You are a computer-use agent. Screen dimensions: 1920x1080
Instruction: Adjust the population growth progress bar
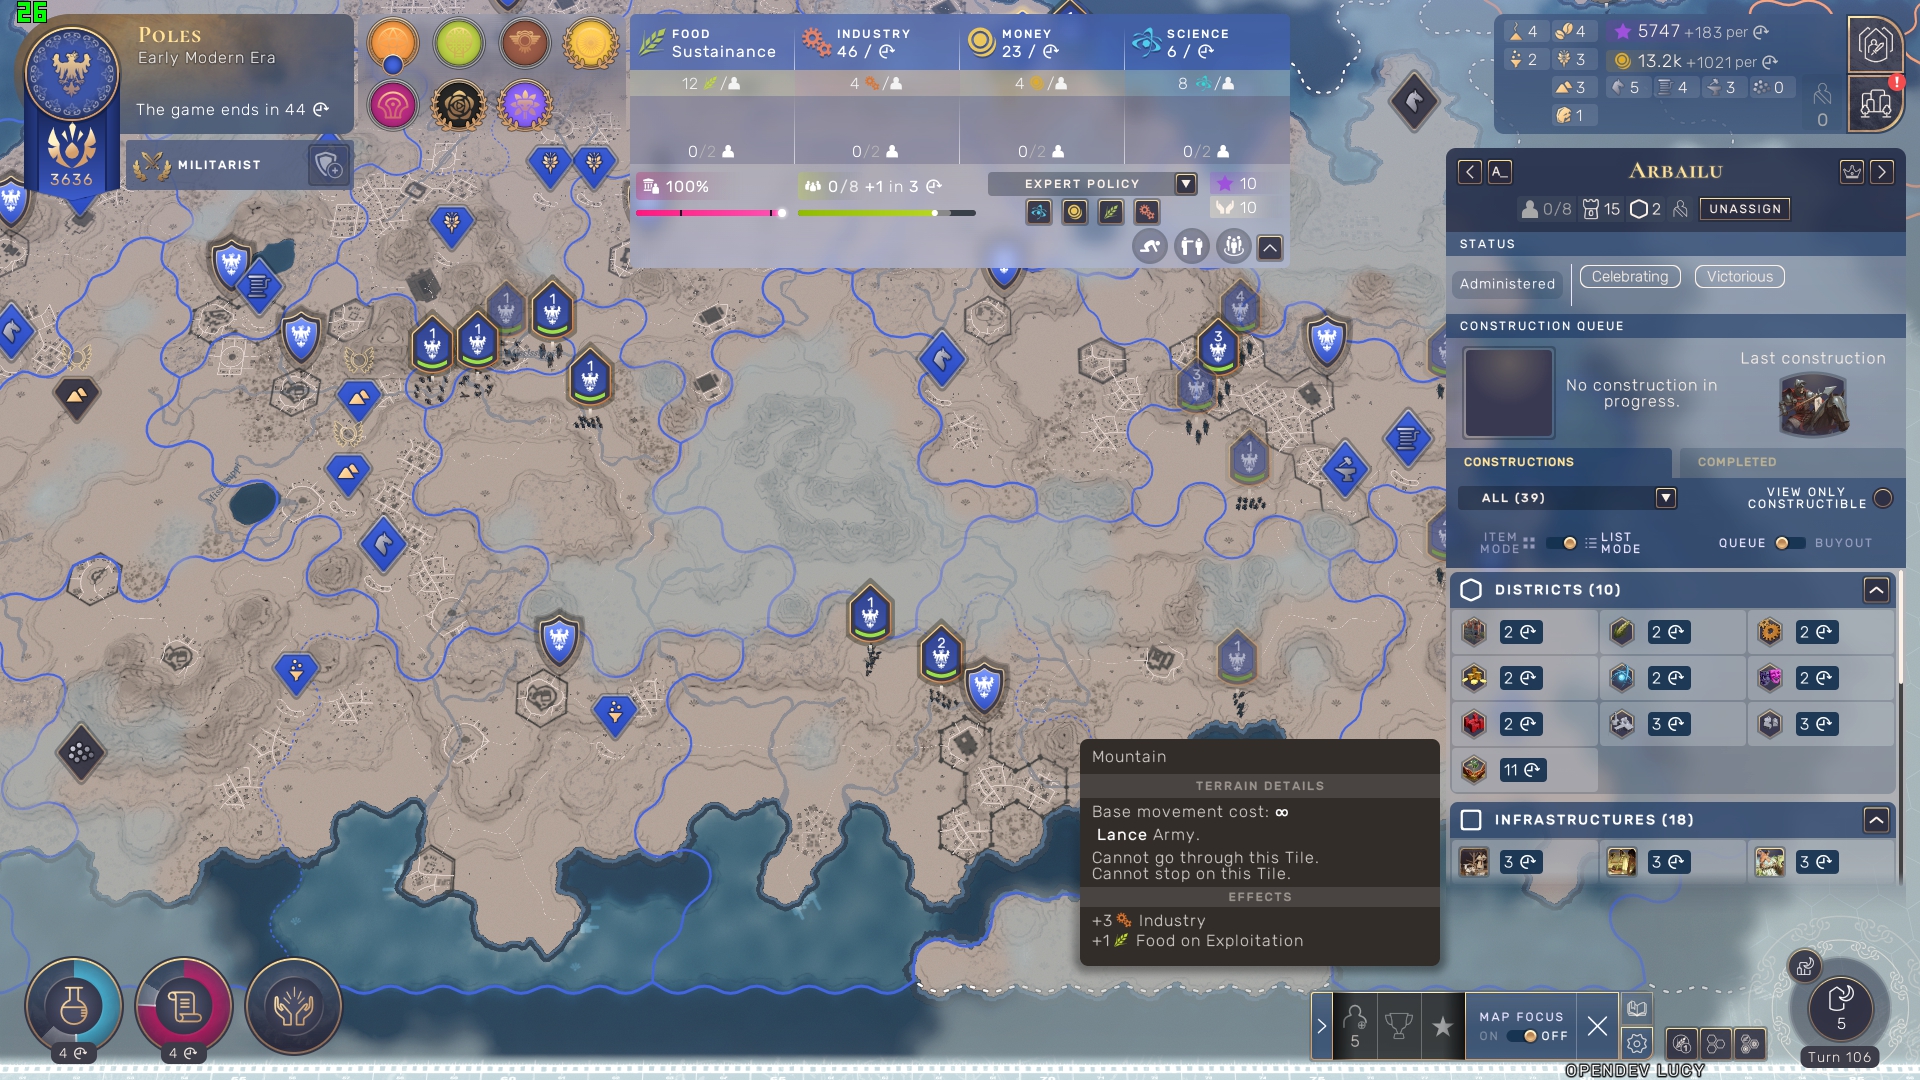coord(886,213)
